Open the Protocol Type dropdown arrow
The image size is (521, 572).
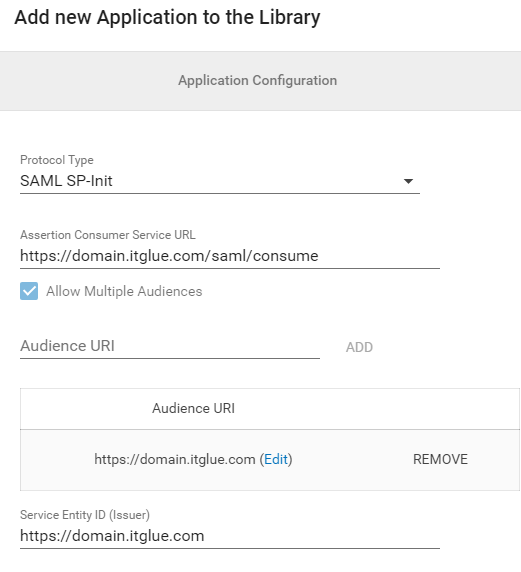(408, 181)
